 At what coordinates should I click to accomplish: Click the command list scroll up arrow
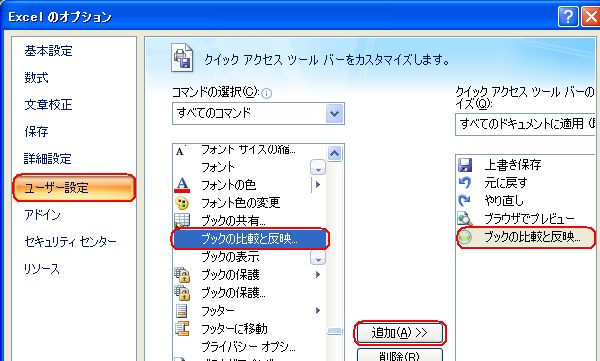334,154
